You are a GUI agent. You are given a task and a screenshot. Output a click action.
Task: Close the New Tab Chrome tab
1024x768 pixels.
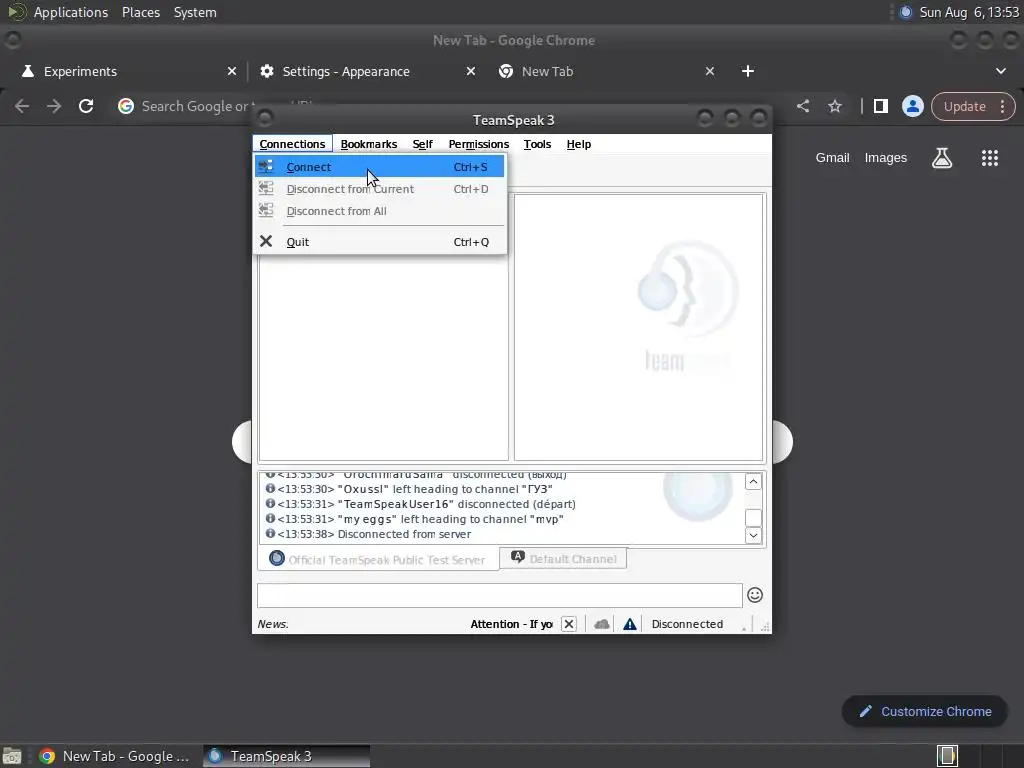click(710, 71)
